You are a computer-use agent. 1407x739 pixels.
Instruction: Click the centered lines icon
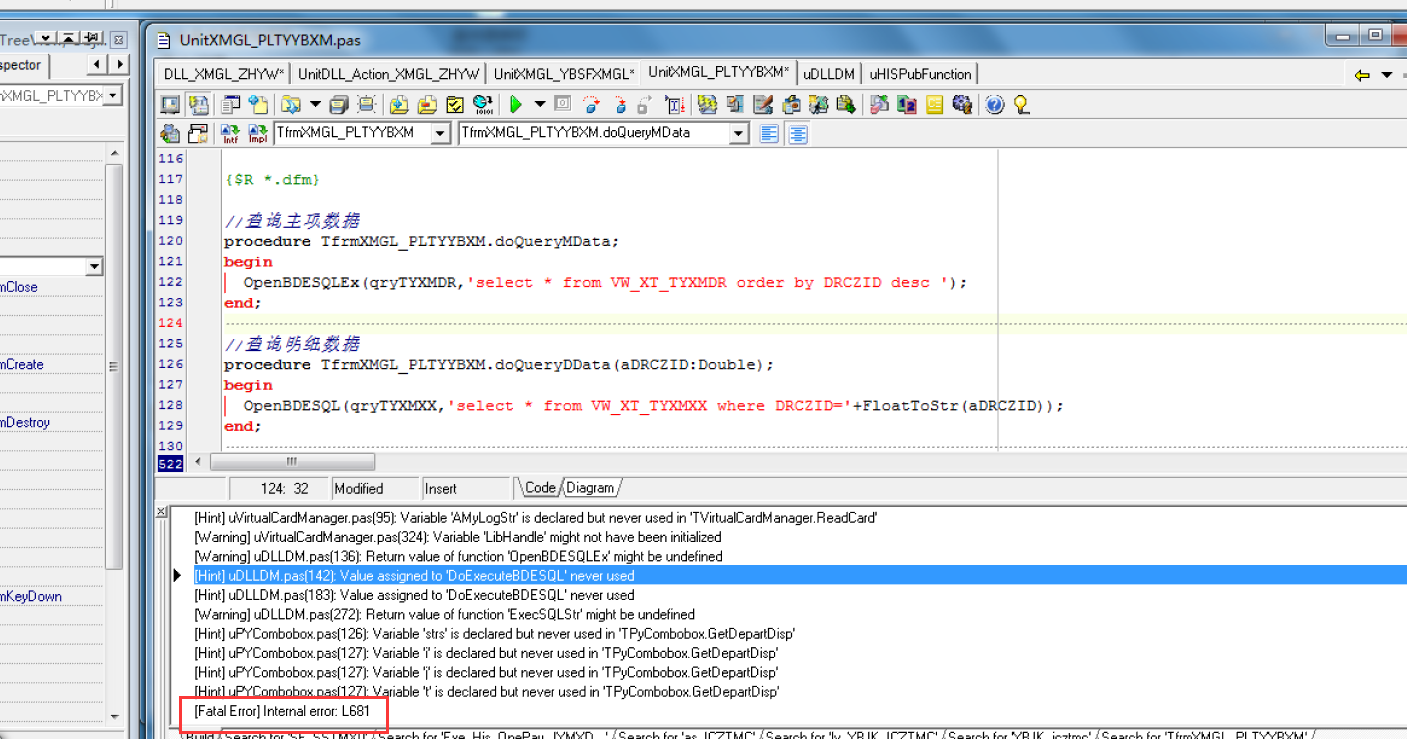(x=797, y=134)
